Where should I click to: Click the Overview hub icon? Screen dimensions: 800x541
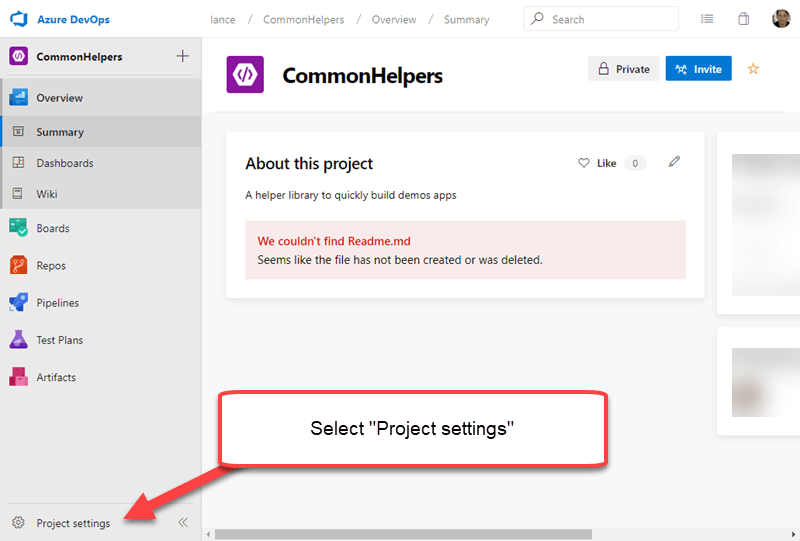tap(18, 97)
